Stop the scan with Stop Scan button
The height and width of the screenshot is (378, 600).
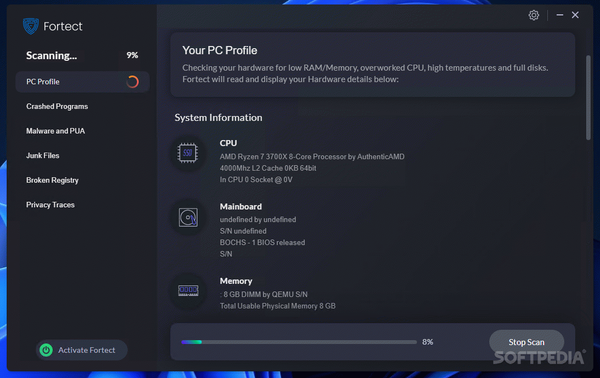526,342
